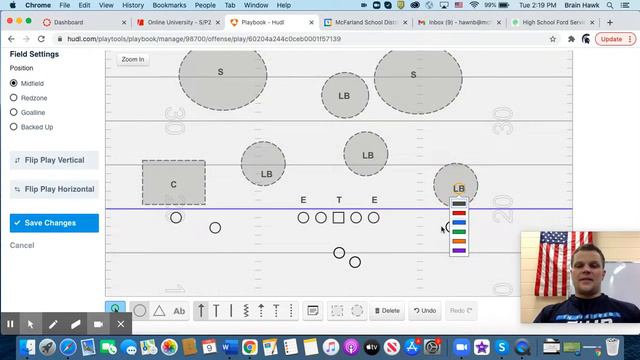Click the address bar URL
Screen dimensions: 640x360
click(204, 39)
